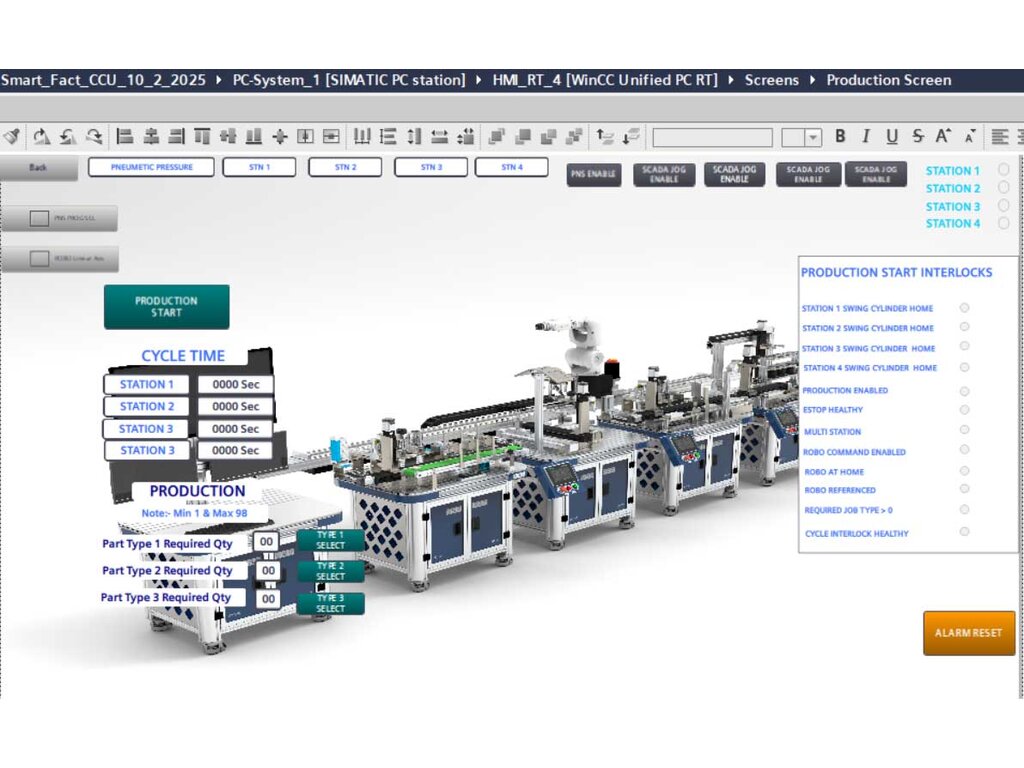Switch to STN 2 screen
This screenshot has width=1024, height=768.
[345, 167]
